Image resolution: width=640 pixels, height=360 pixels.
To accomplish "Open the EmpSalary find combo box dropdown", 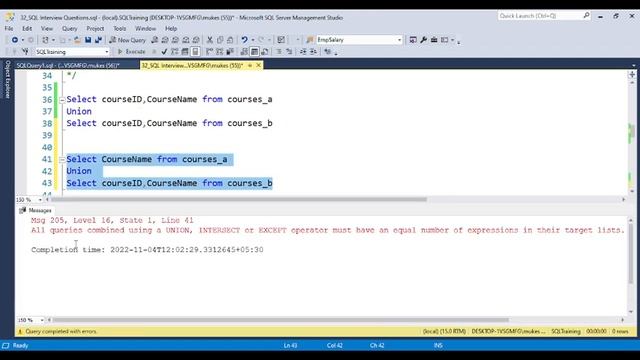I will click(400, 40).
